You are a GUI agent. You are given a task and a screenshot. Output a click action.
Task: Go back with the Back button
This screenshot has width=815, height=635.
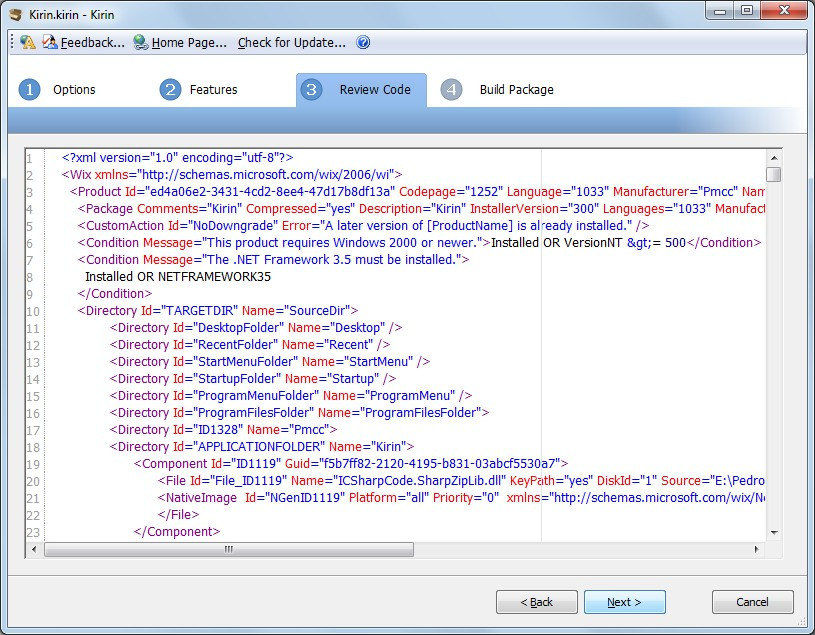point(536,602)
